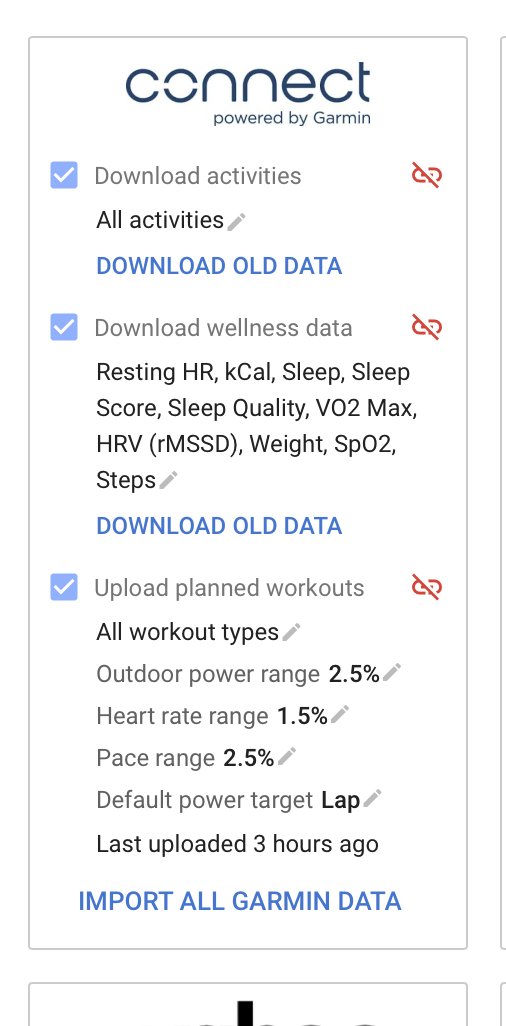Click DOWNLOAD OLD DATA under wellness data
The image size is (506, 1026).
(x=219, y=525)
